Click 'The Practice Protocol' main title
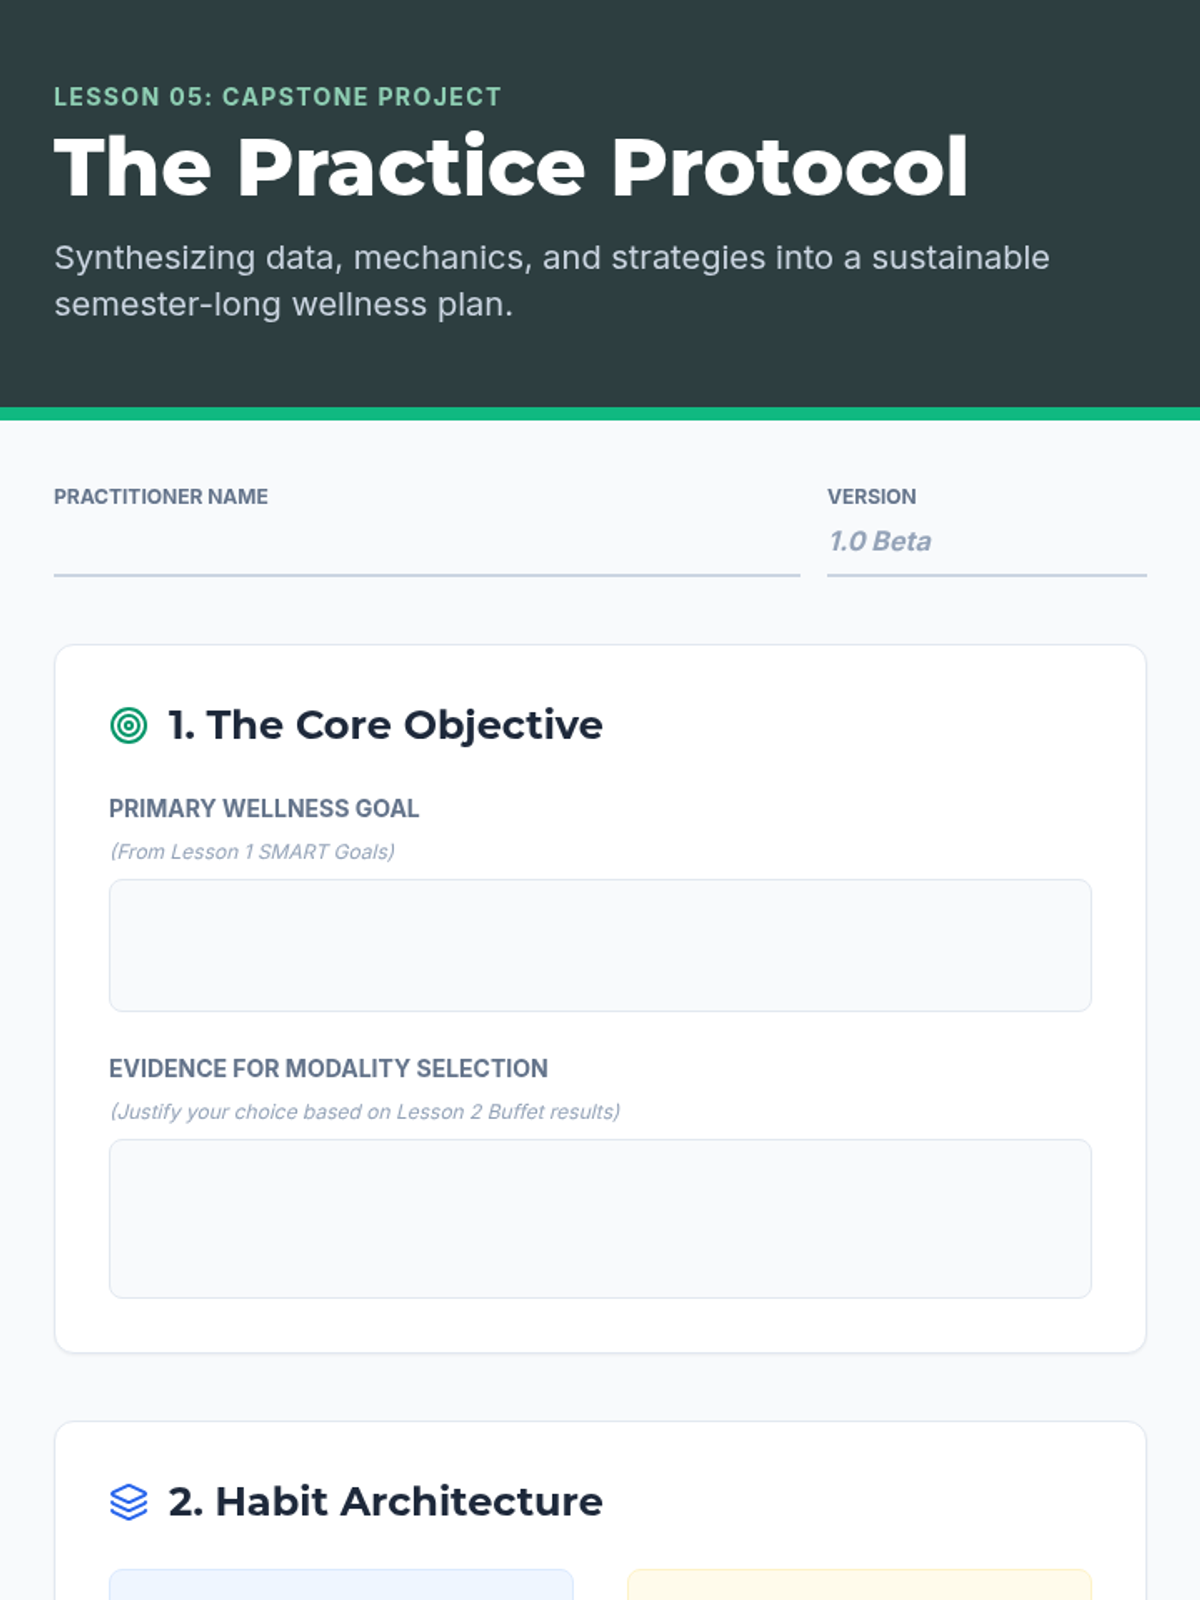Screen dimensions: 1200x1600 click(511, 167)
